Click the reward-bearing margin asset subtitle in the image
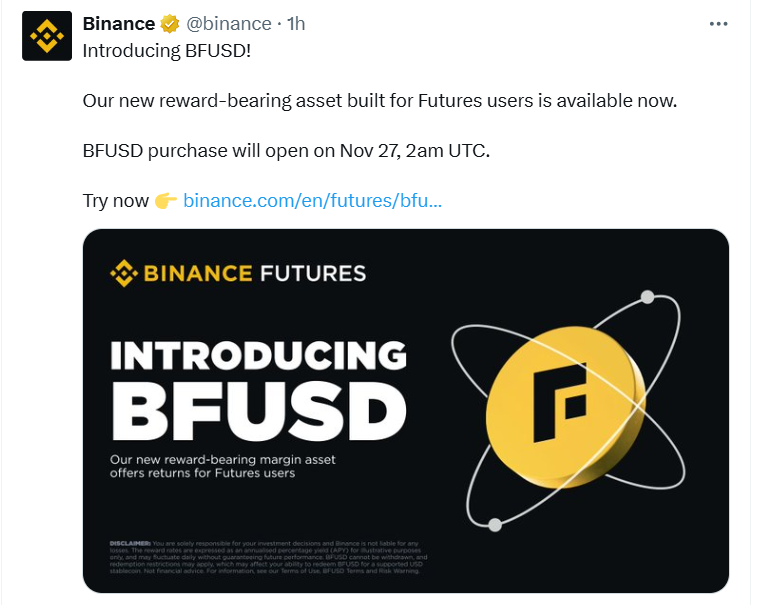Image resolution: width=781 pixels, height=605 pixels. click(223, 466)
